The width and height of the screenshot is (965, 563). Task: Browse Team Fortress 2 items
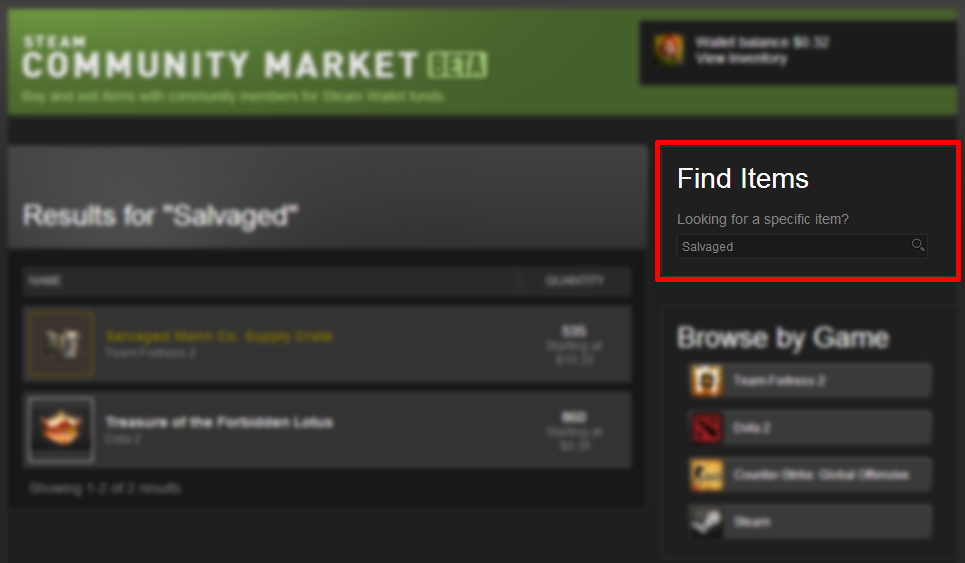(811, 381)
